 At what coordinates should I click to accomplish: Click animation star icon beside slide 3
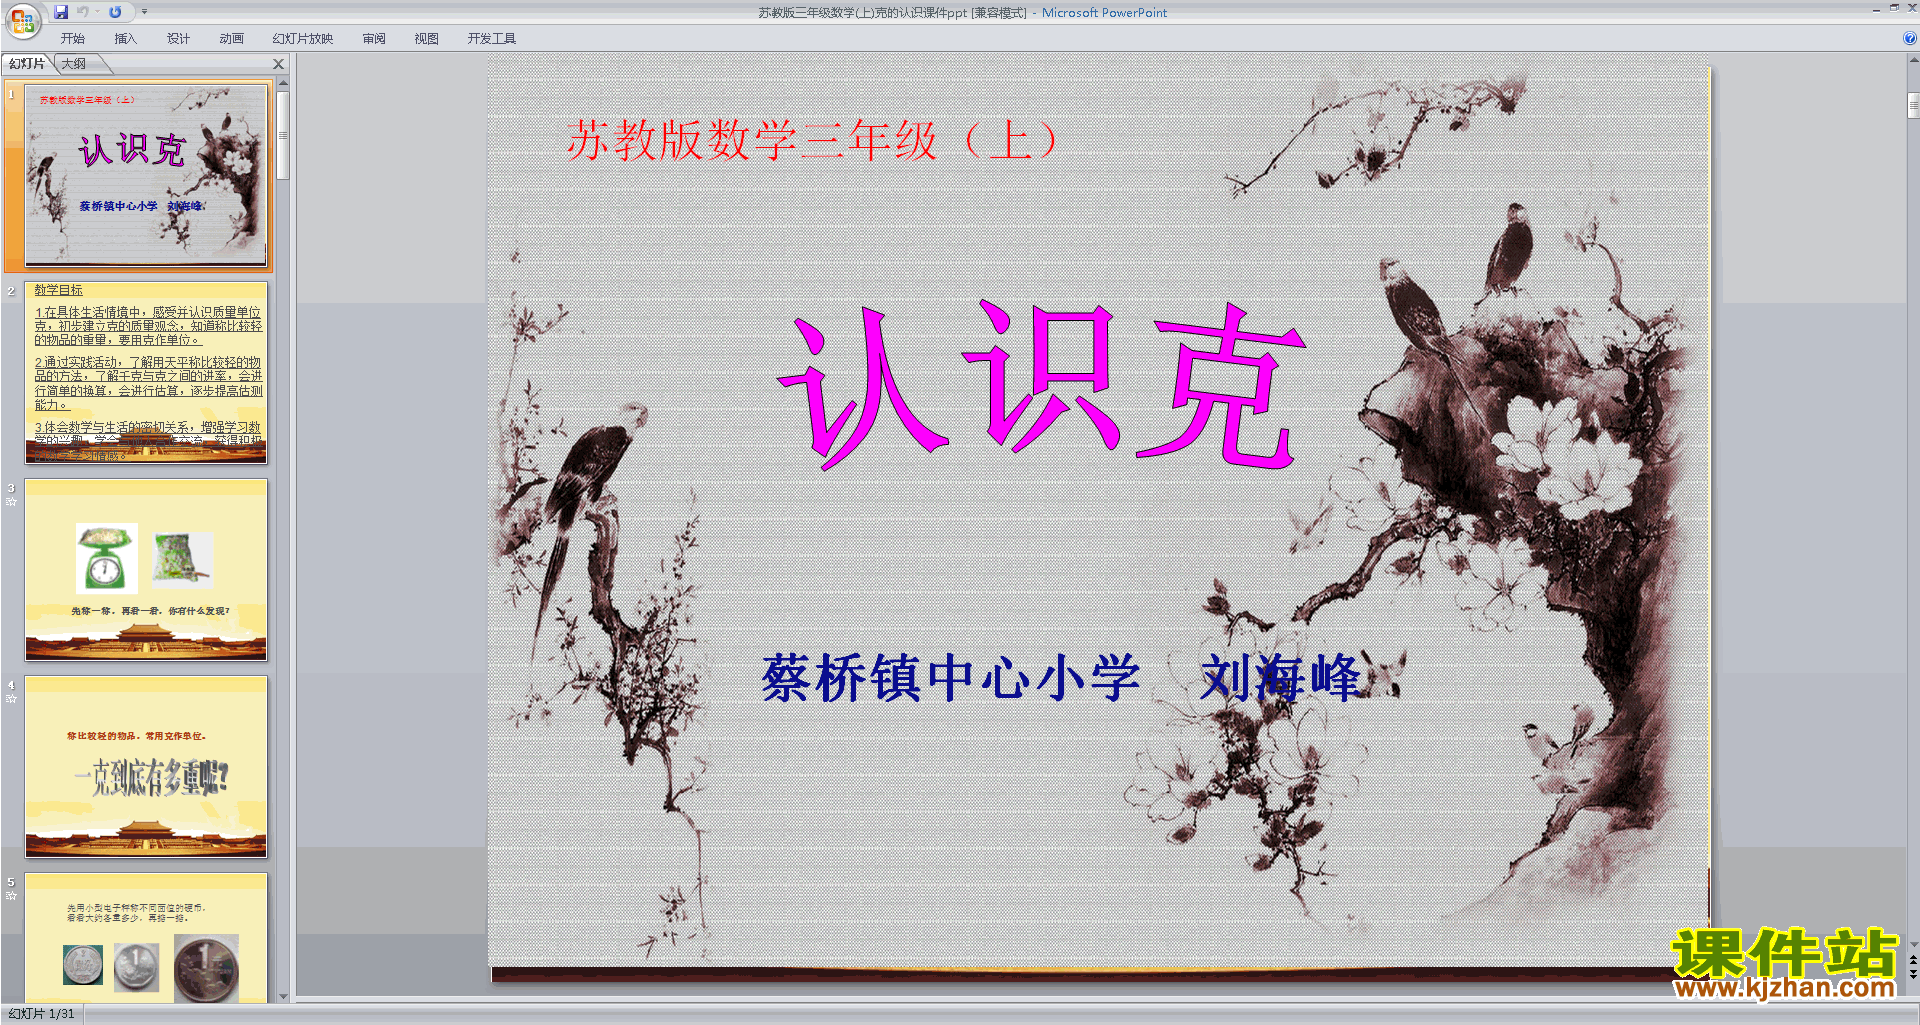(11, 501)
